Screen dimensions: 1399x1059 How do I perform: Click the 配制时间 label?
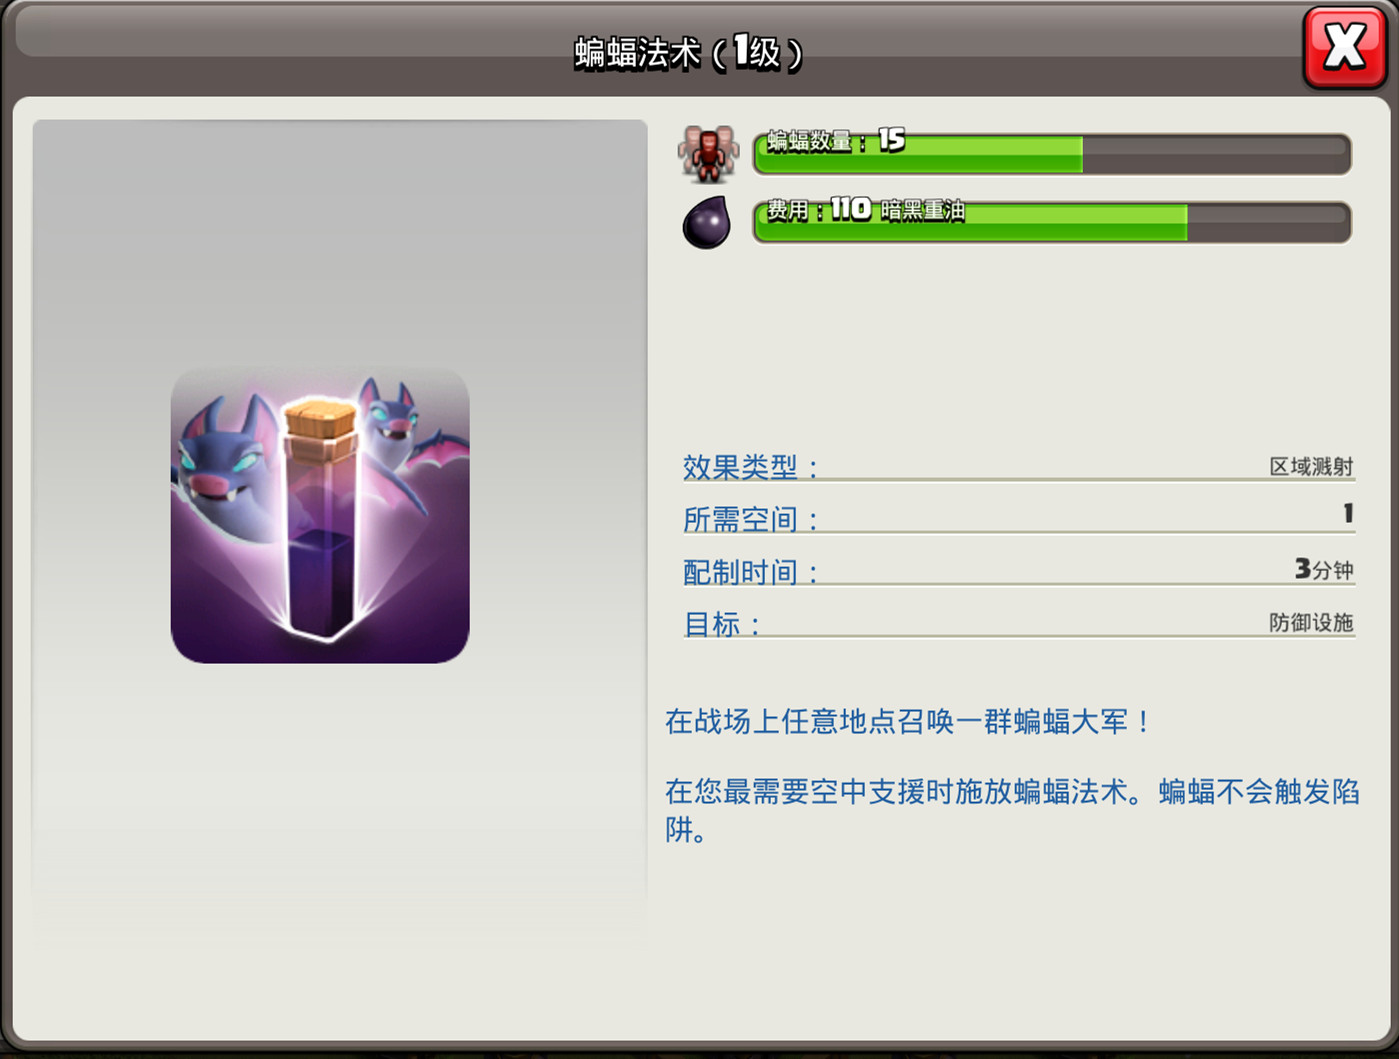point(751,572)
